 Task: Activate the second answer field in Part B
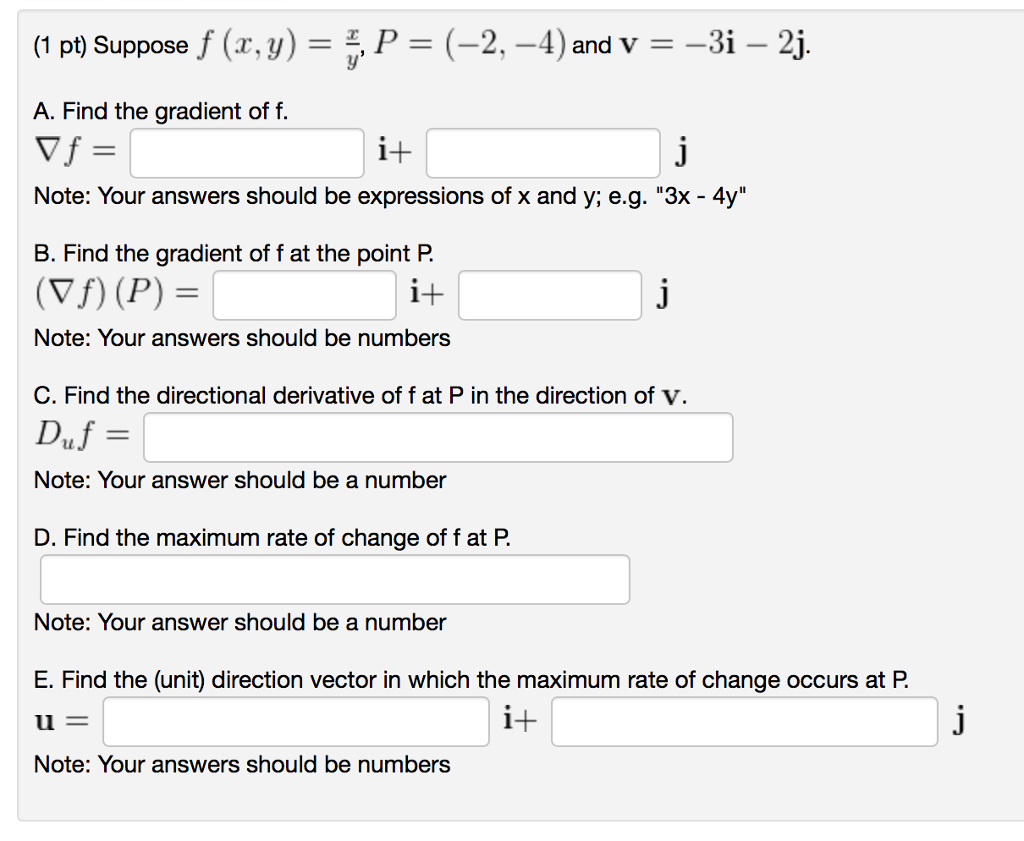click(x=548, y=294)
